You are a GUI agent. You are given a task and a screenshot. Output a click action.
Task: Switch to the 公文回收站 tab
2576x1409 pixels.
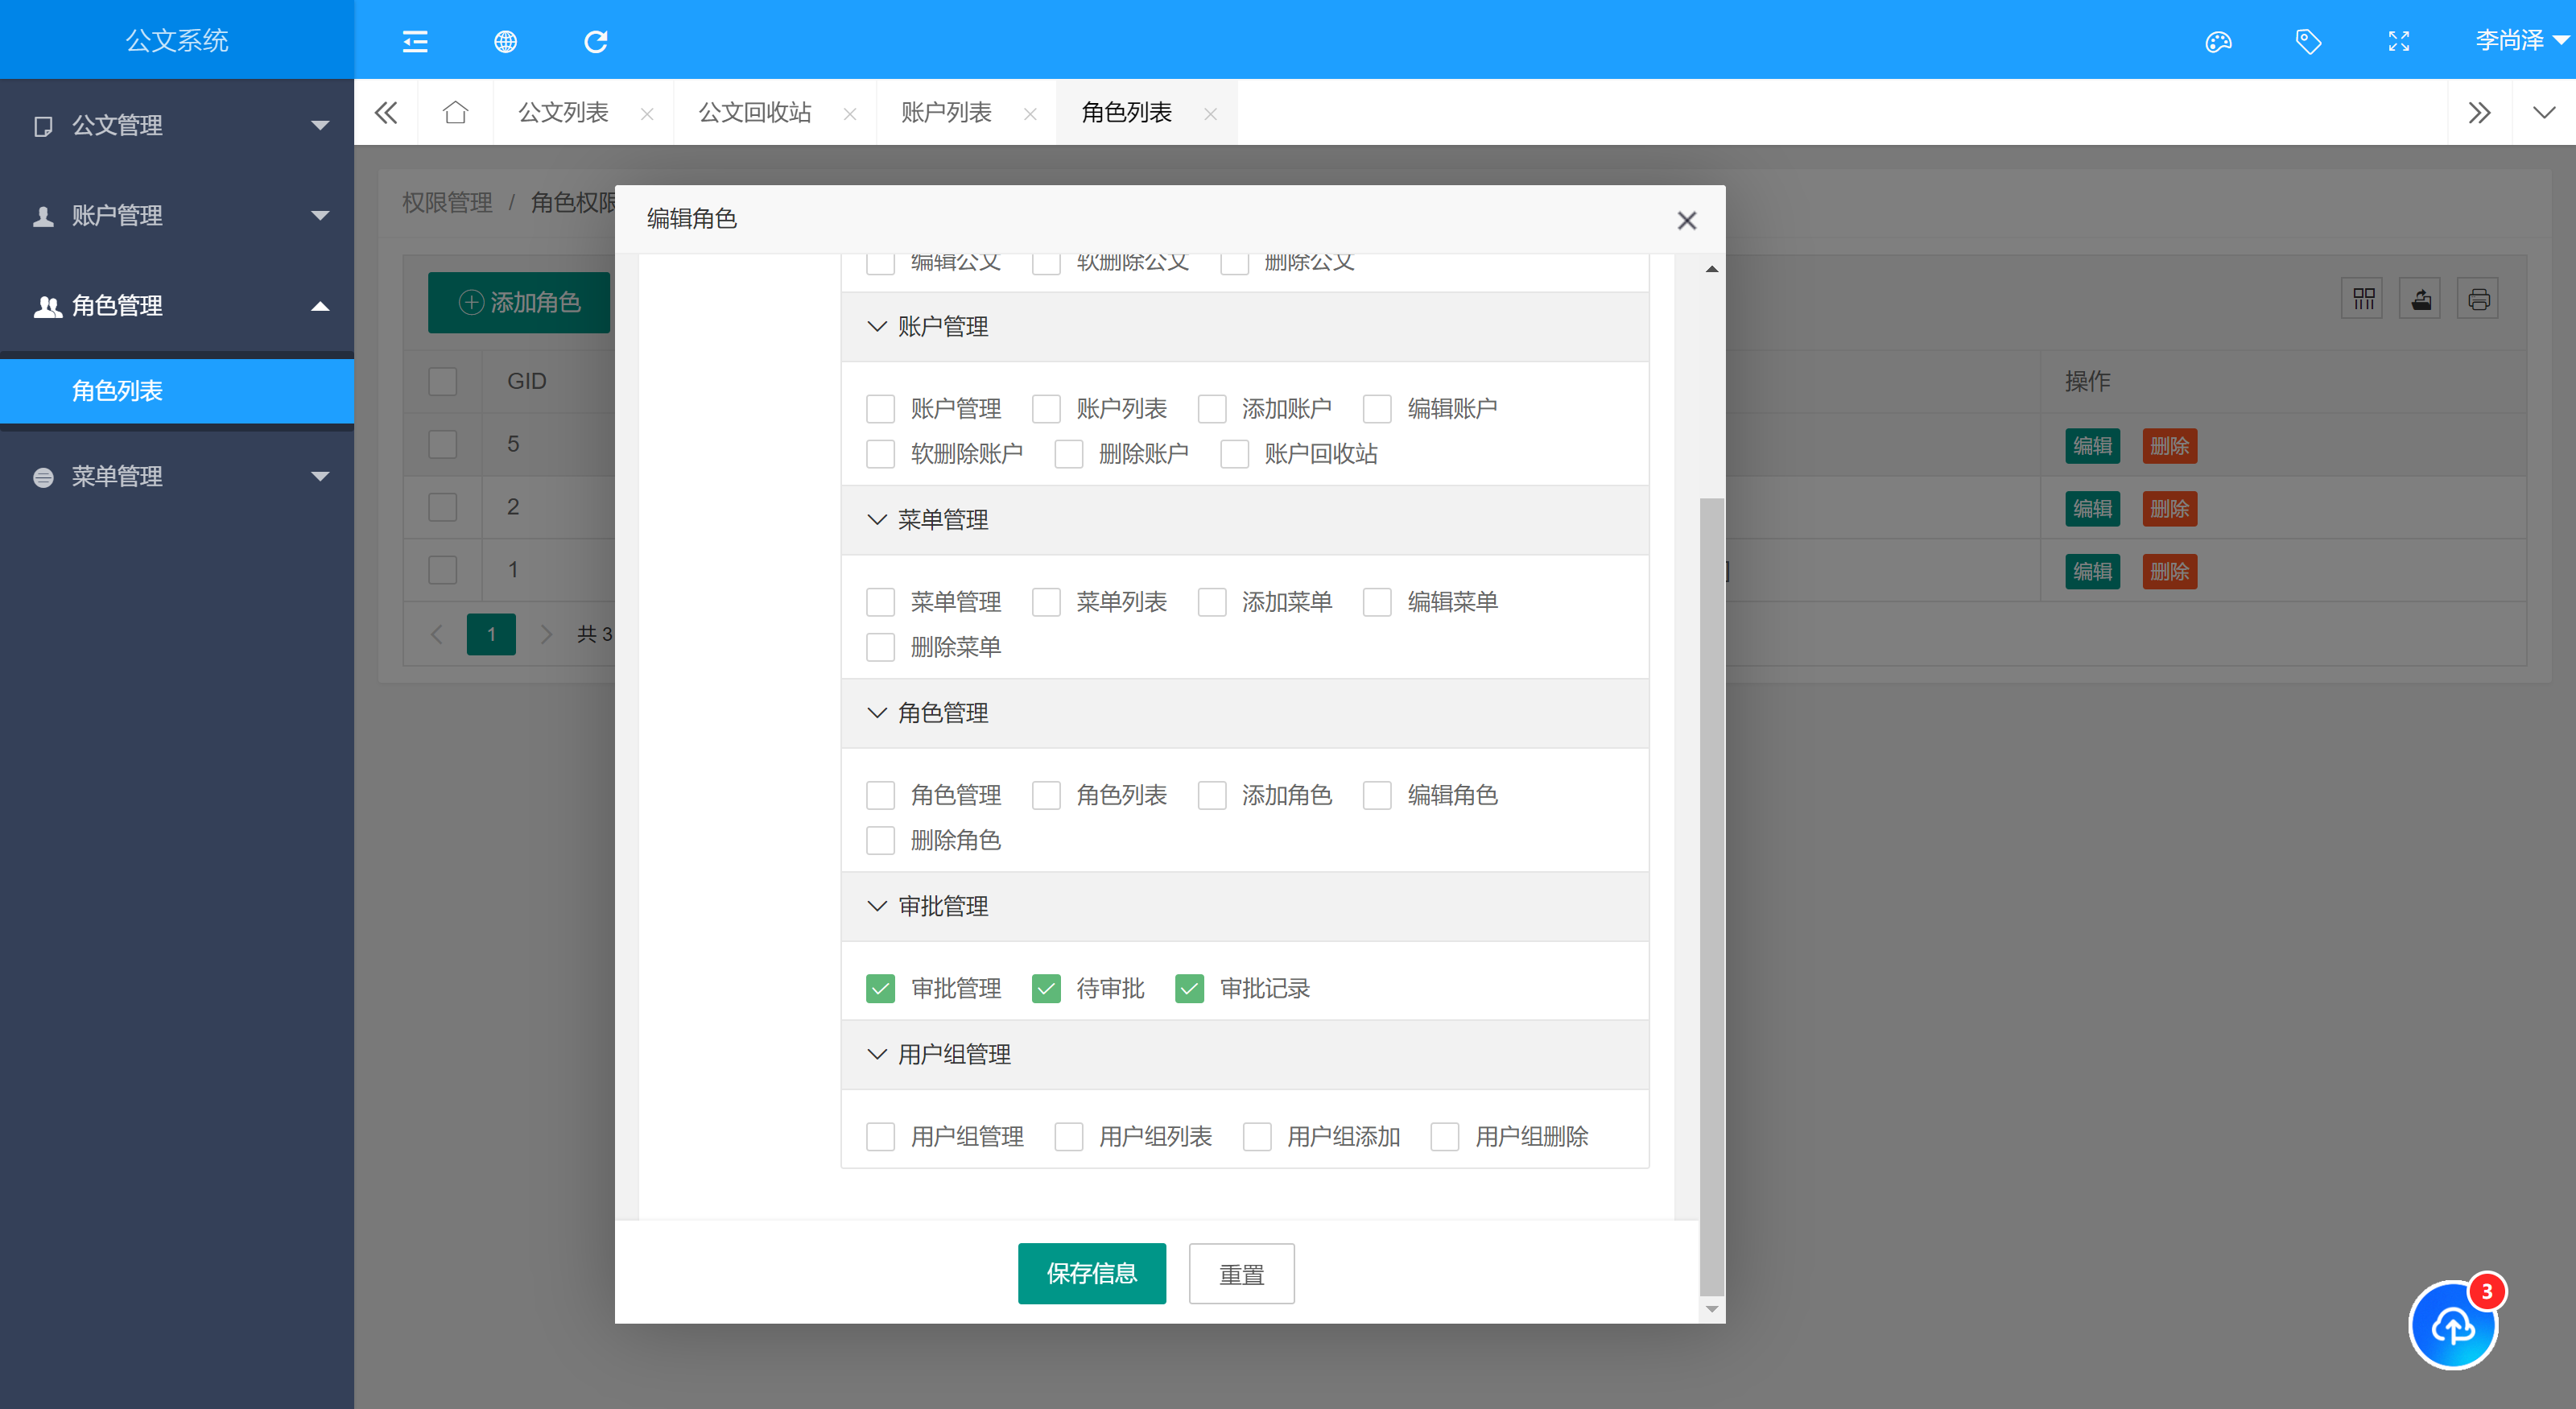(754, 112)
